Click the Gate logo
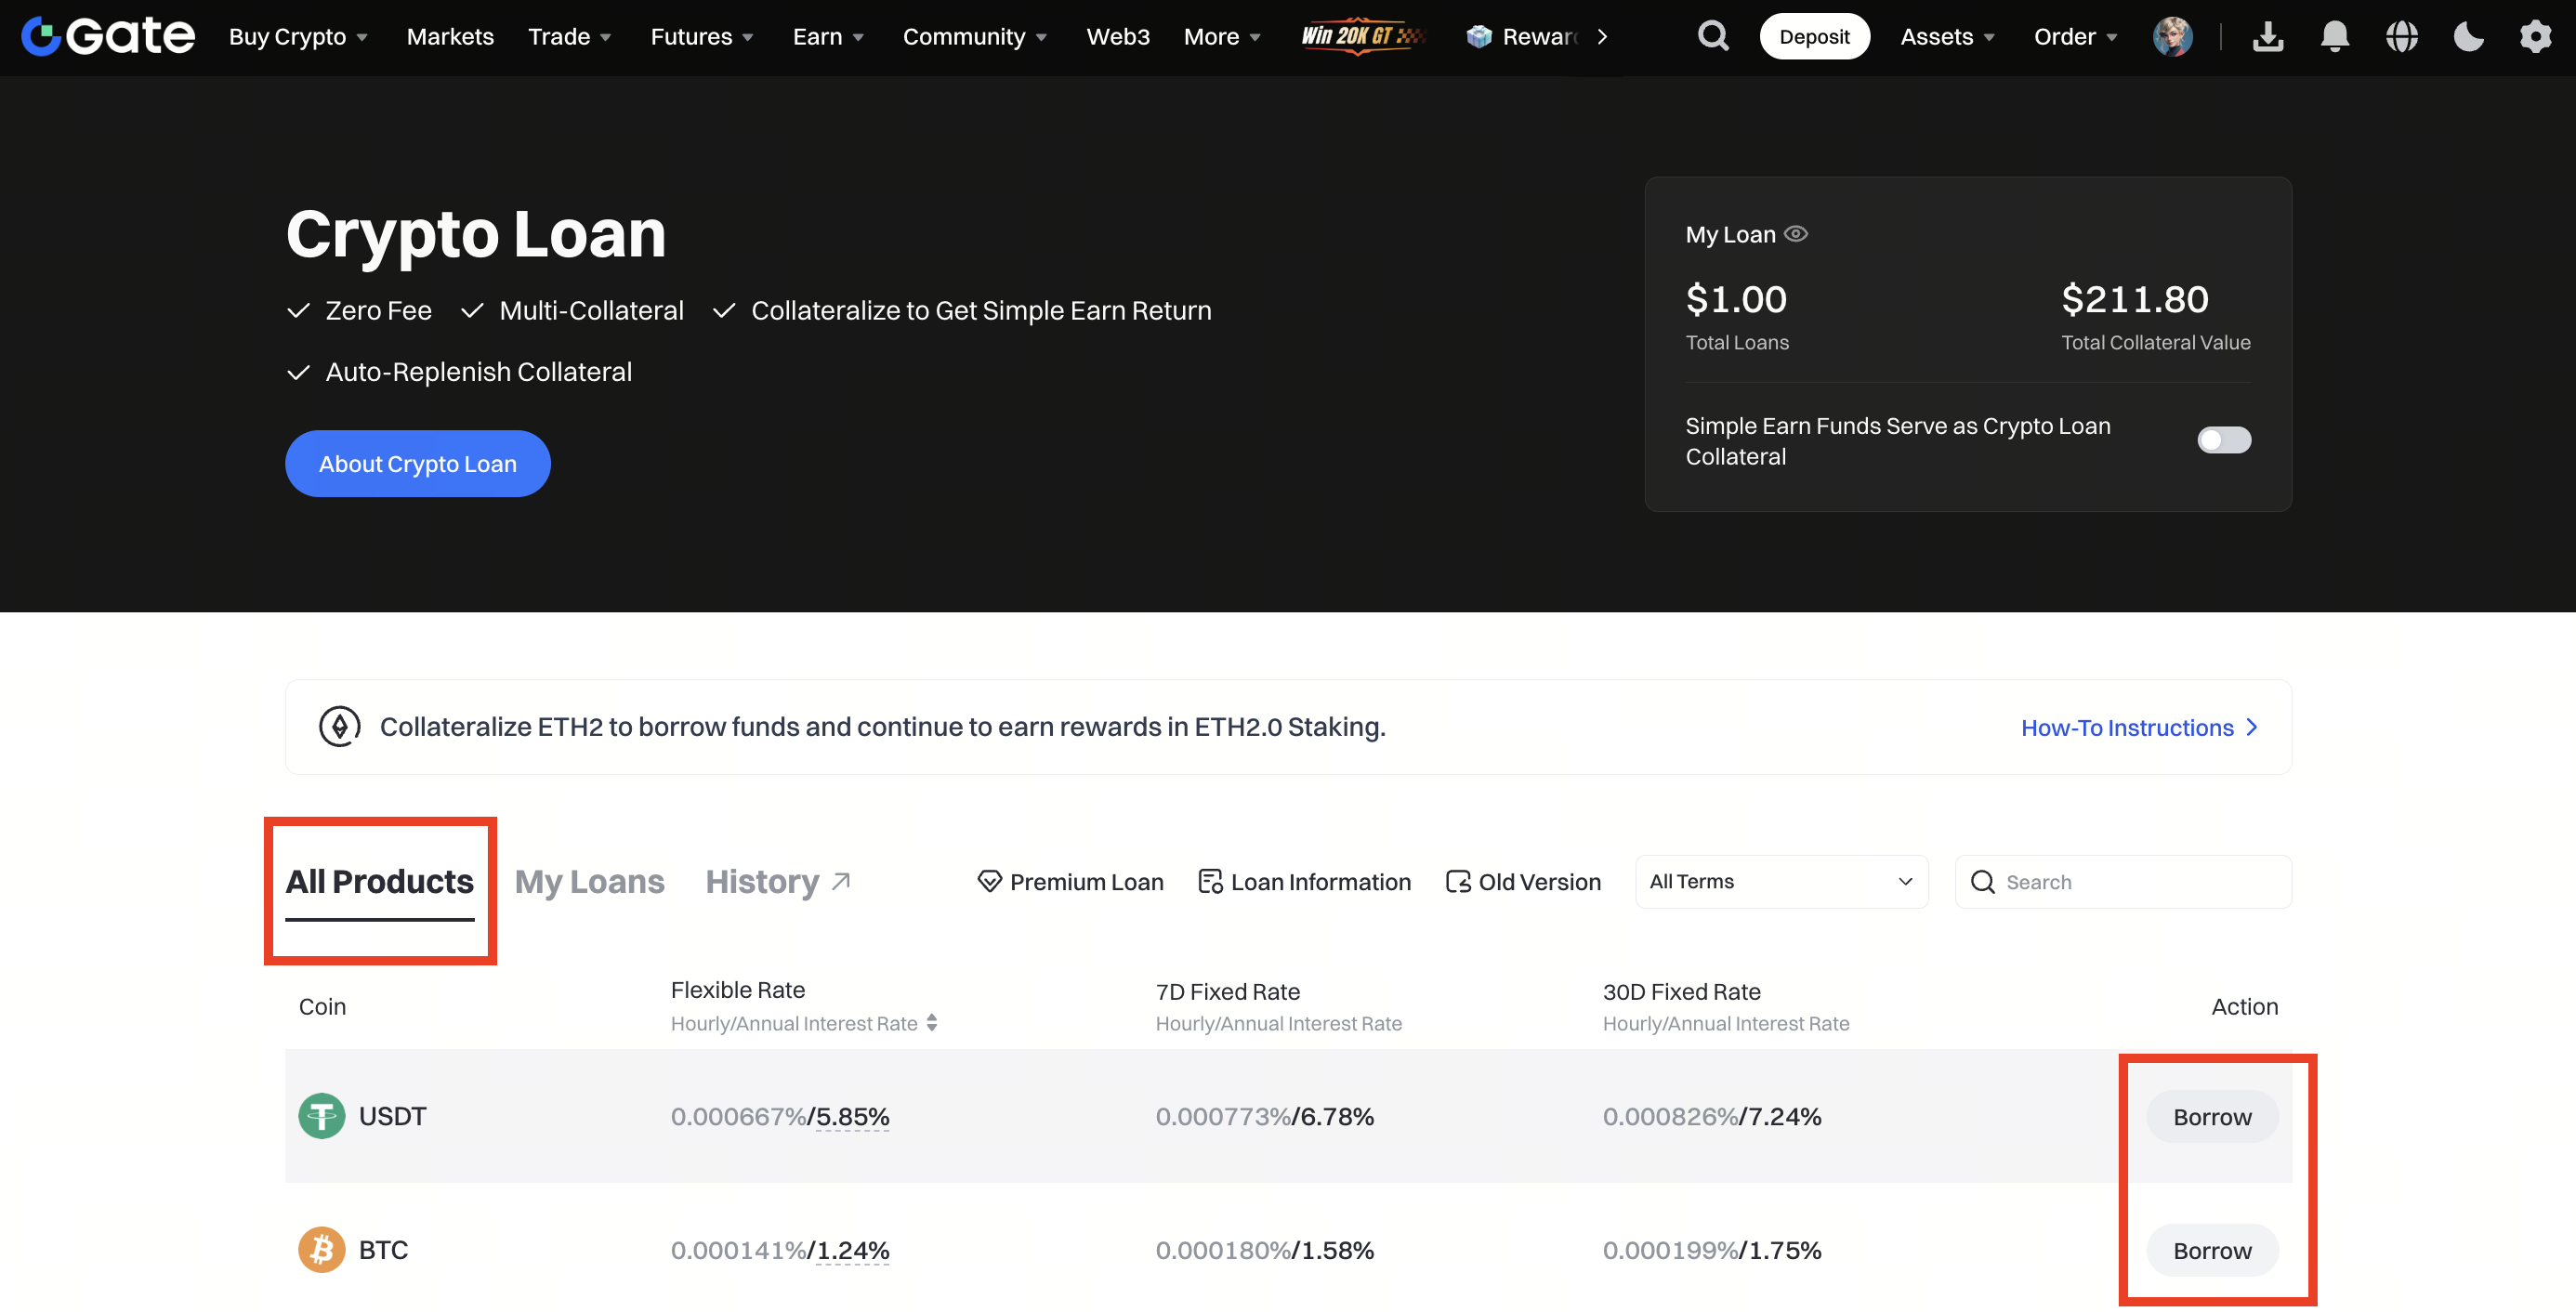 108,36
